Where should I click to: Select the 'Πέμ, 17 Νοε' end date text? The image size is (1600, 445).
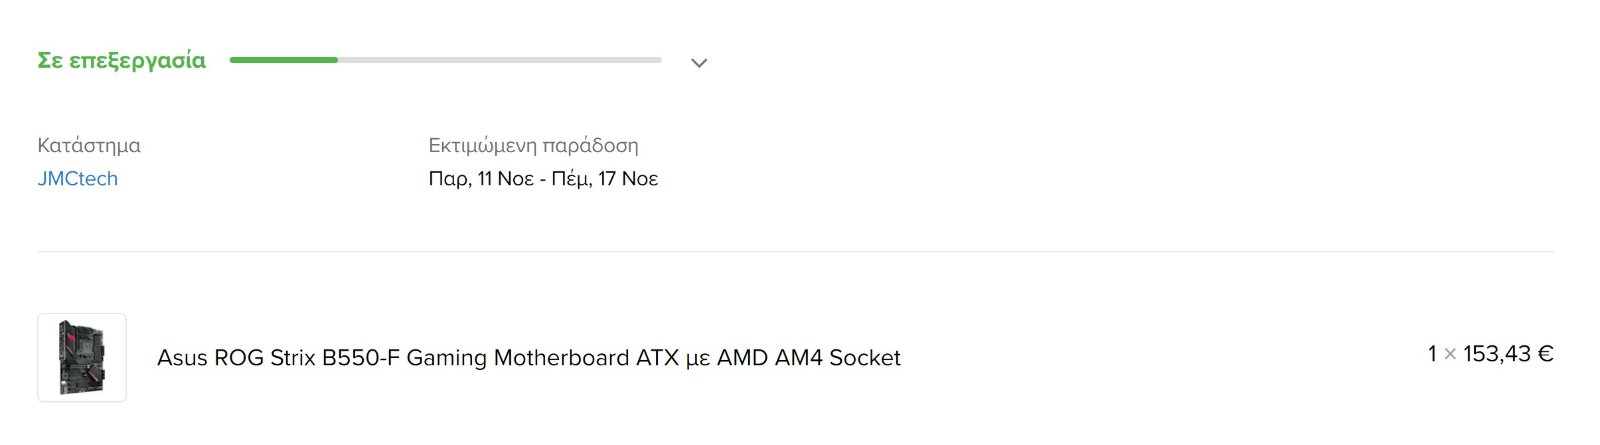click(x=605, y=179)
